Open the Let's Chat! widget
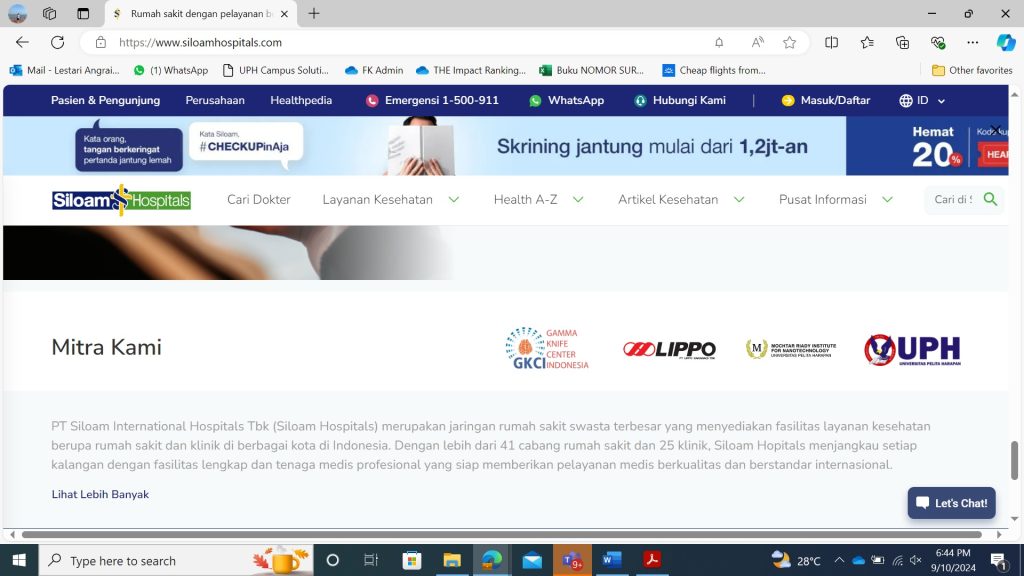This screenshot has width=1024, height=576. click(x=952, y=503)
